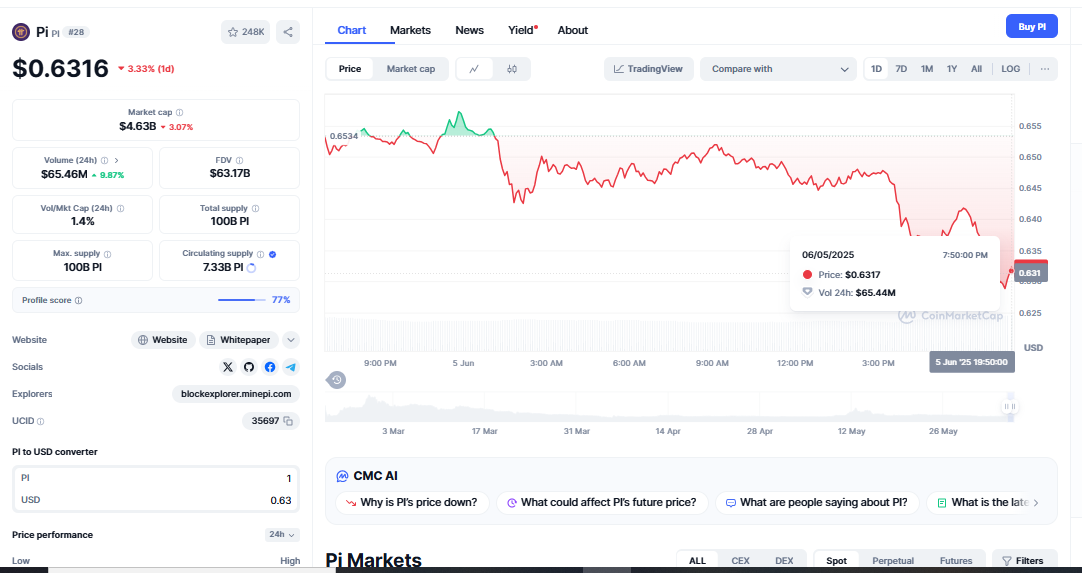Show Market cap info tooltip icon
This screenshot has height=573, width=1082.
tap(179, 112)
